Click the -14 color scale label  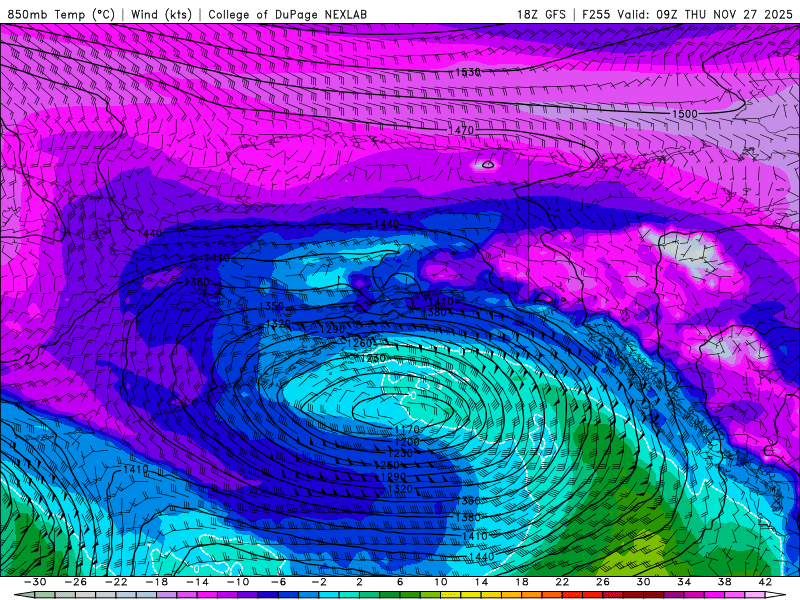pos(197,582)
